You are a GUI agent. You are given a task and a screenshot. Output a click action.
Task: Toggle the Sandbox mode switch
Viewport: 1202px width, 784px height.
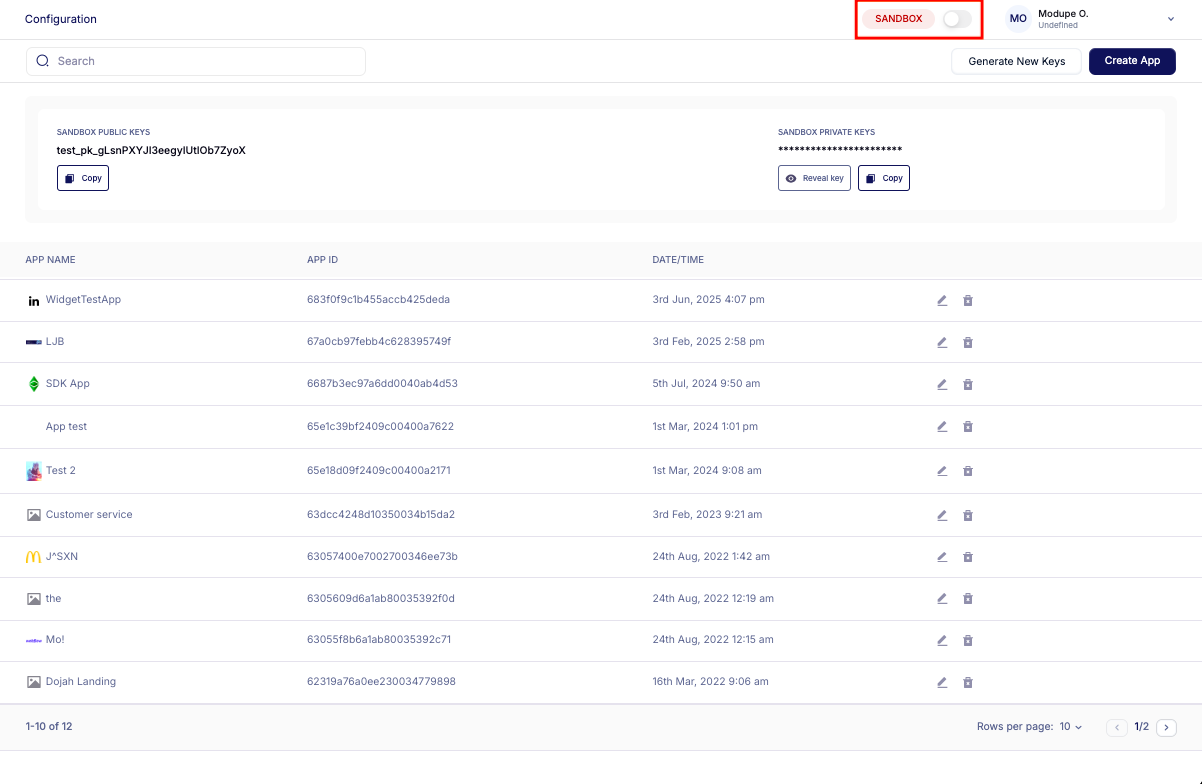pyautogui.click(x=956, y=19)
